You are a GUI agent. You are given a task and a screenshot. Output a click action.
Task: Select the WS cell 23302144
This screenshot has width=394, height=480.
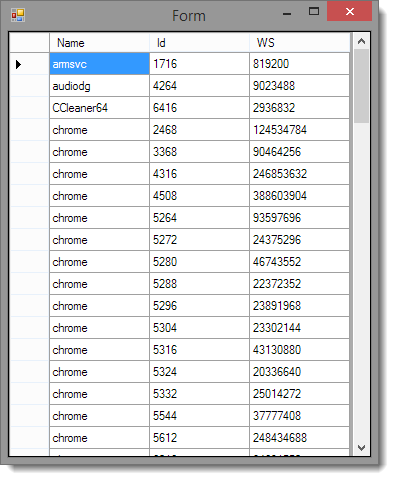click(x=299, y=328)
